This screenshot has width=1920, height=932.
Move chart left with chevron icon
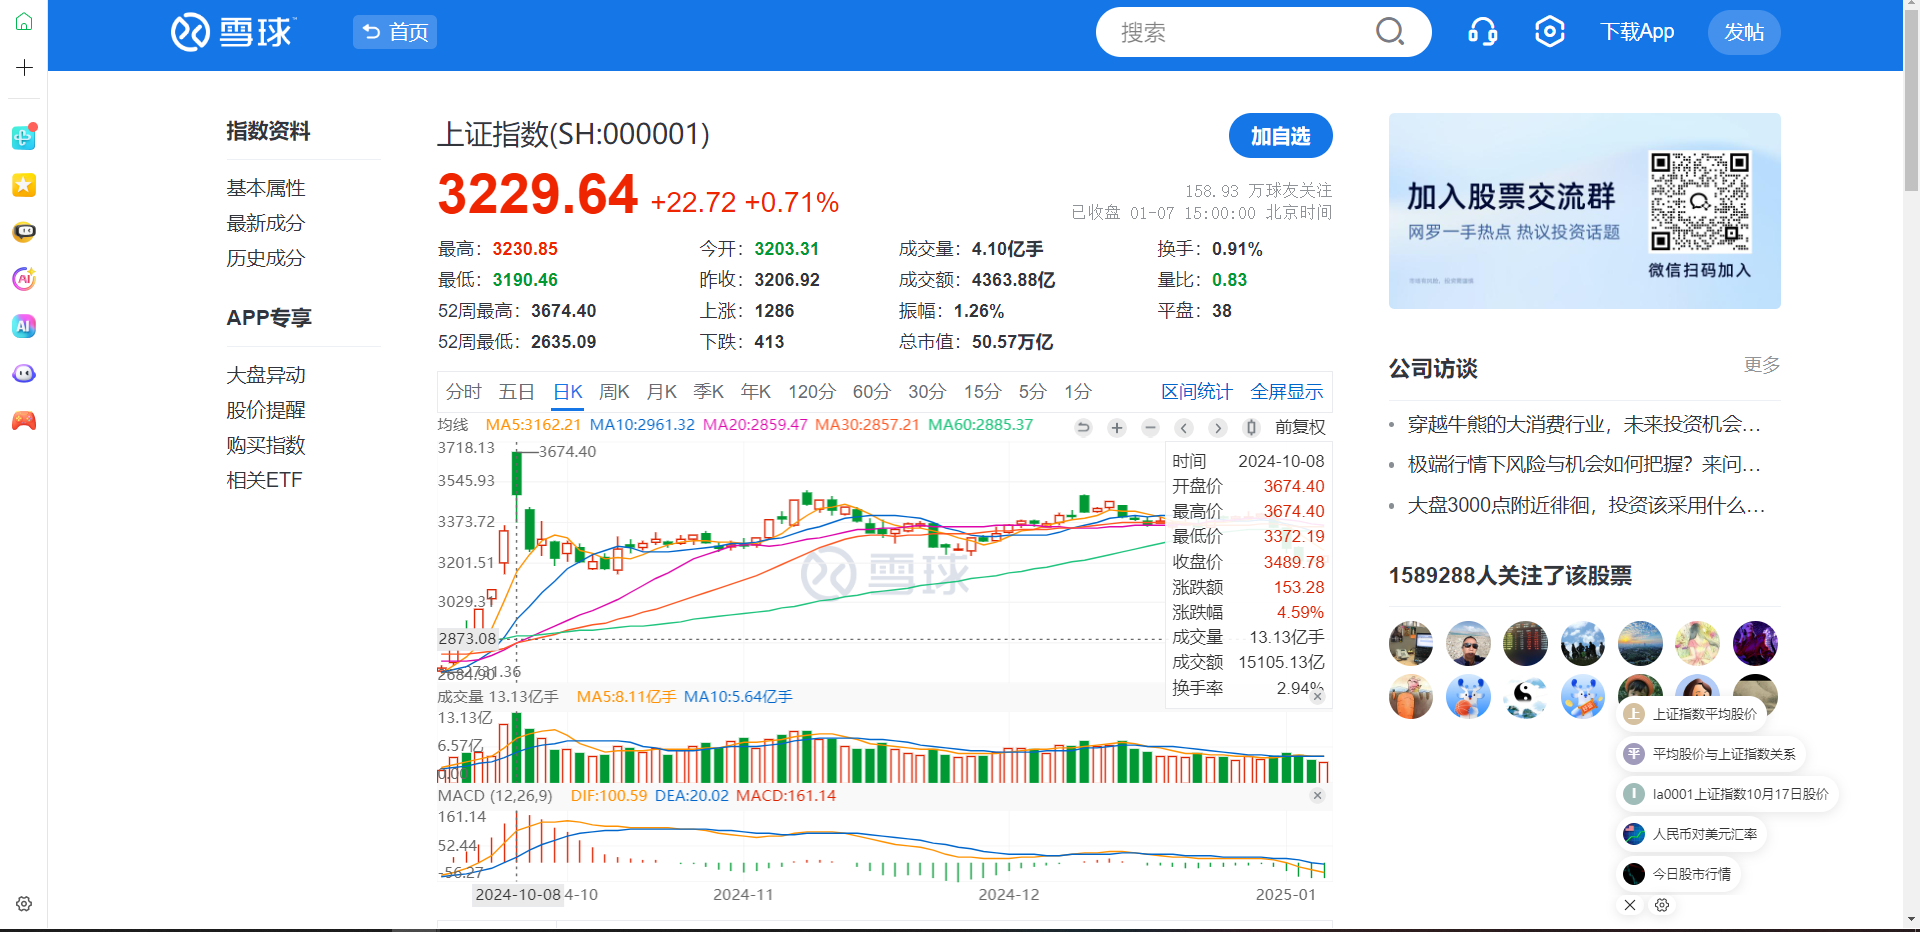pos(1184,428)
